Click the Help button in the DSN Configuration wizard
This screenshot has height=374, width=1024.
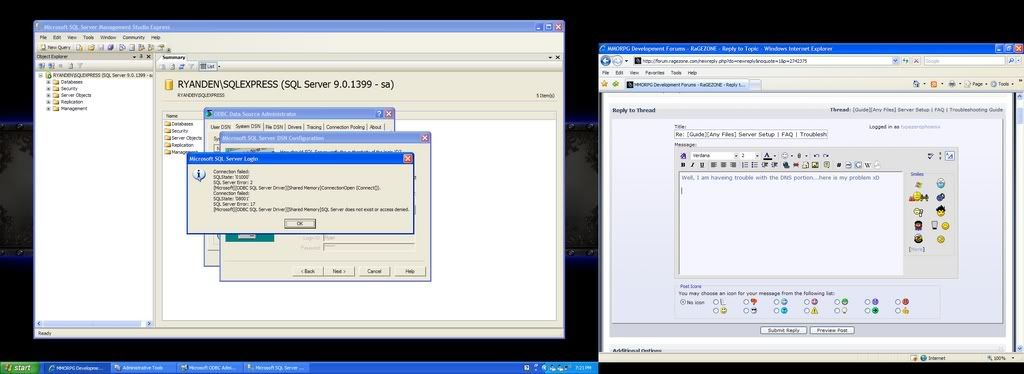pos(409,271)
